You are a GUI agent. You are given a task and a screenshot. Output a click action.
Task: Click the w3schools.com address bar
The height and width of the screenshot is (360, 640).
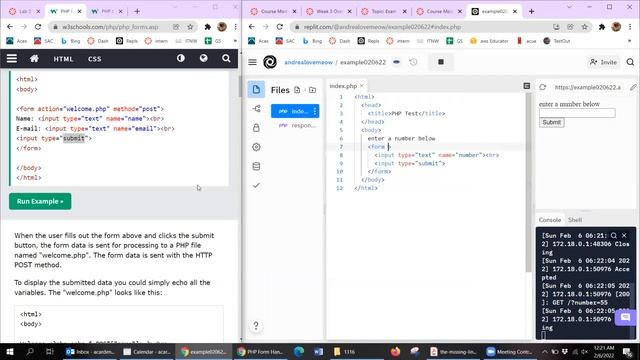coord(110,27)
